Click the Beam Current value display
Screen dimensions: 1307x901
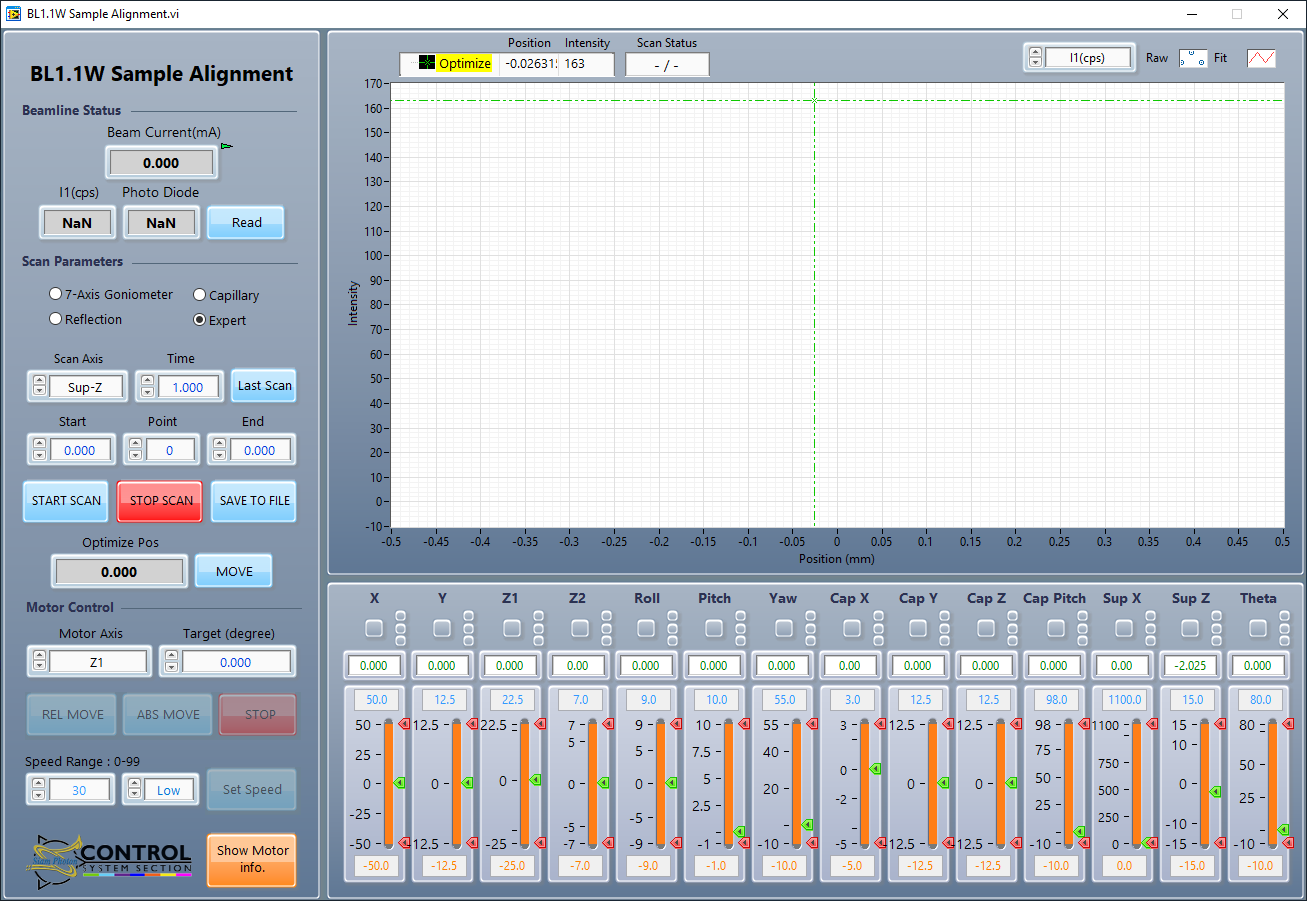click(x=161, y=163)
